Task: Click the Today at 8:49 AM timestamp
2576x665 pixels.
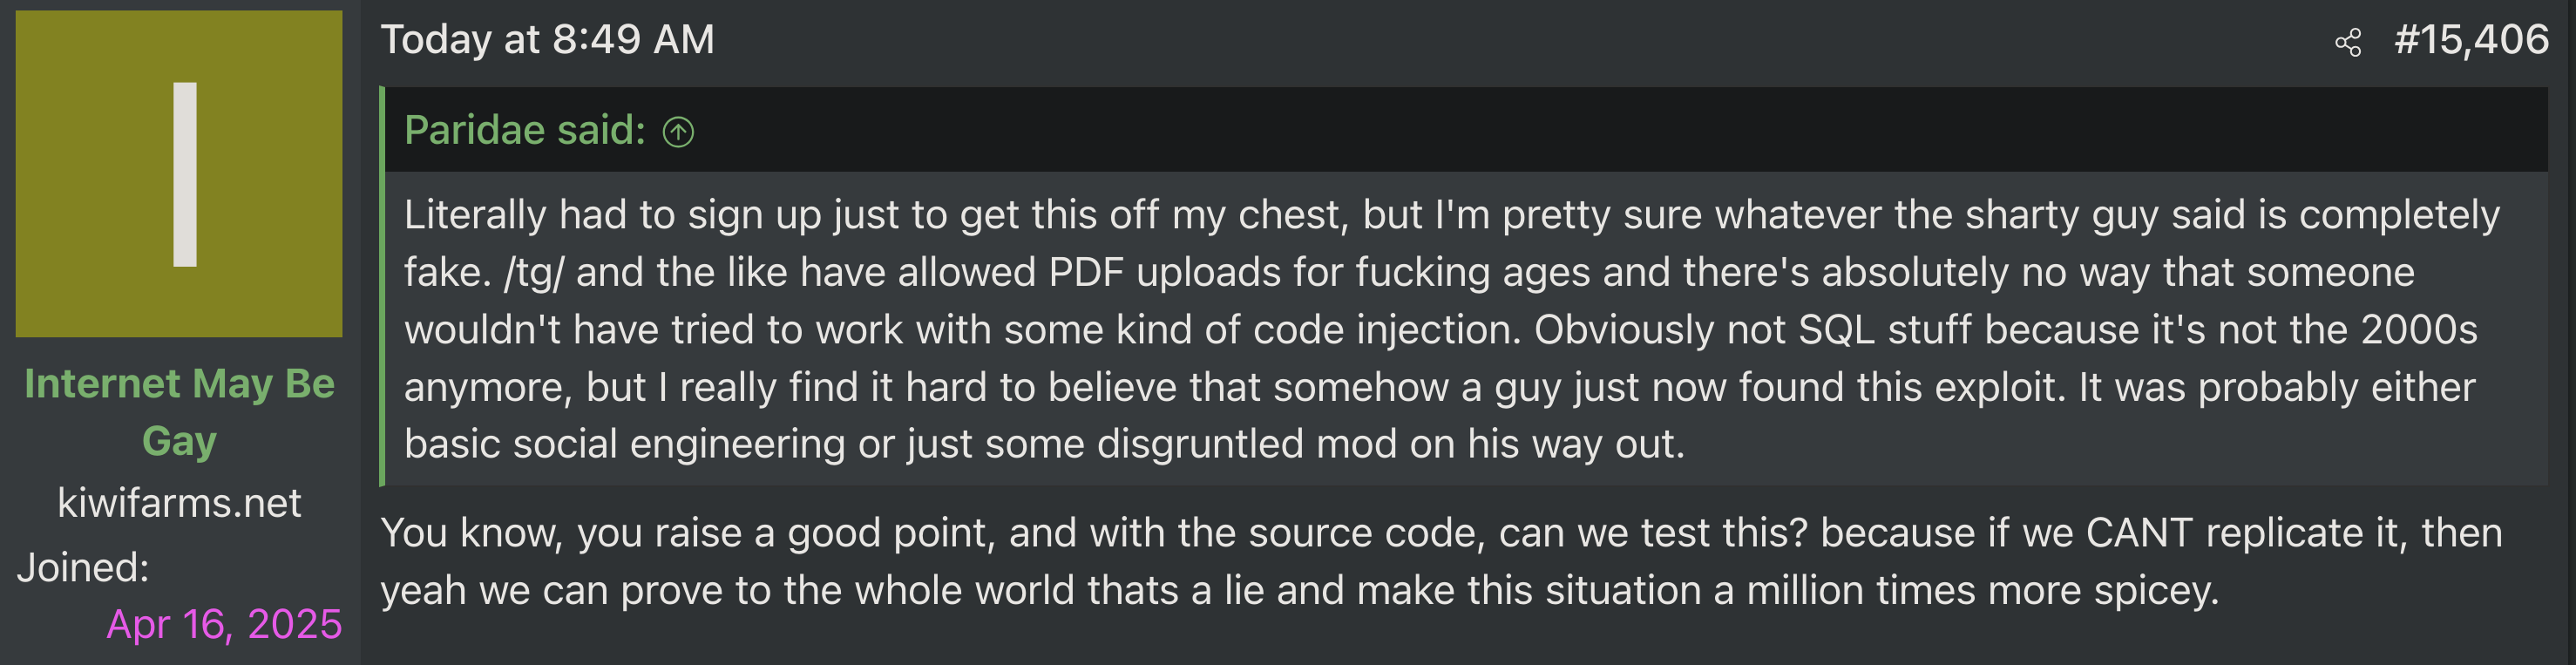Action: coord(547,40)
